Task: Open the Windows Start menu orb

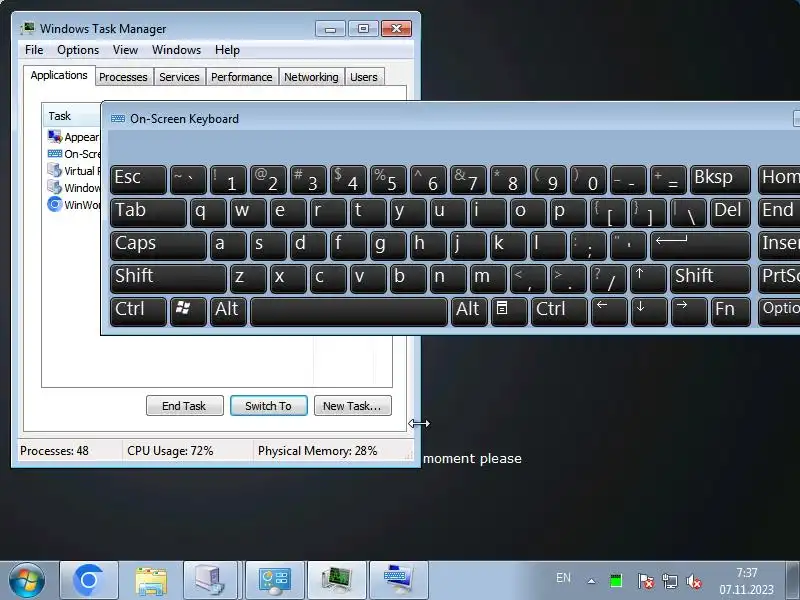Action: (x=26, y=580)
